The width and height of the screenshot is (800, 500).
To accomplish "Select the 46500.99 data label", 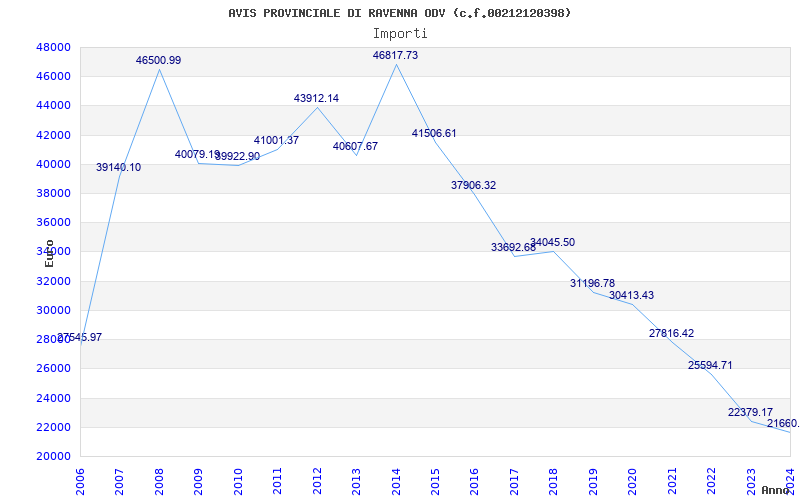I will 158,60.
